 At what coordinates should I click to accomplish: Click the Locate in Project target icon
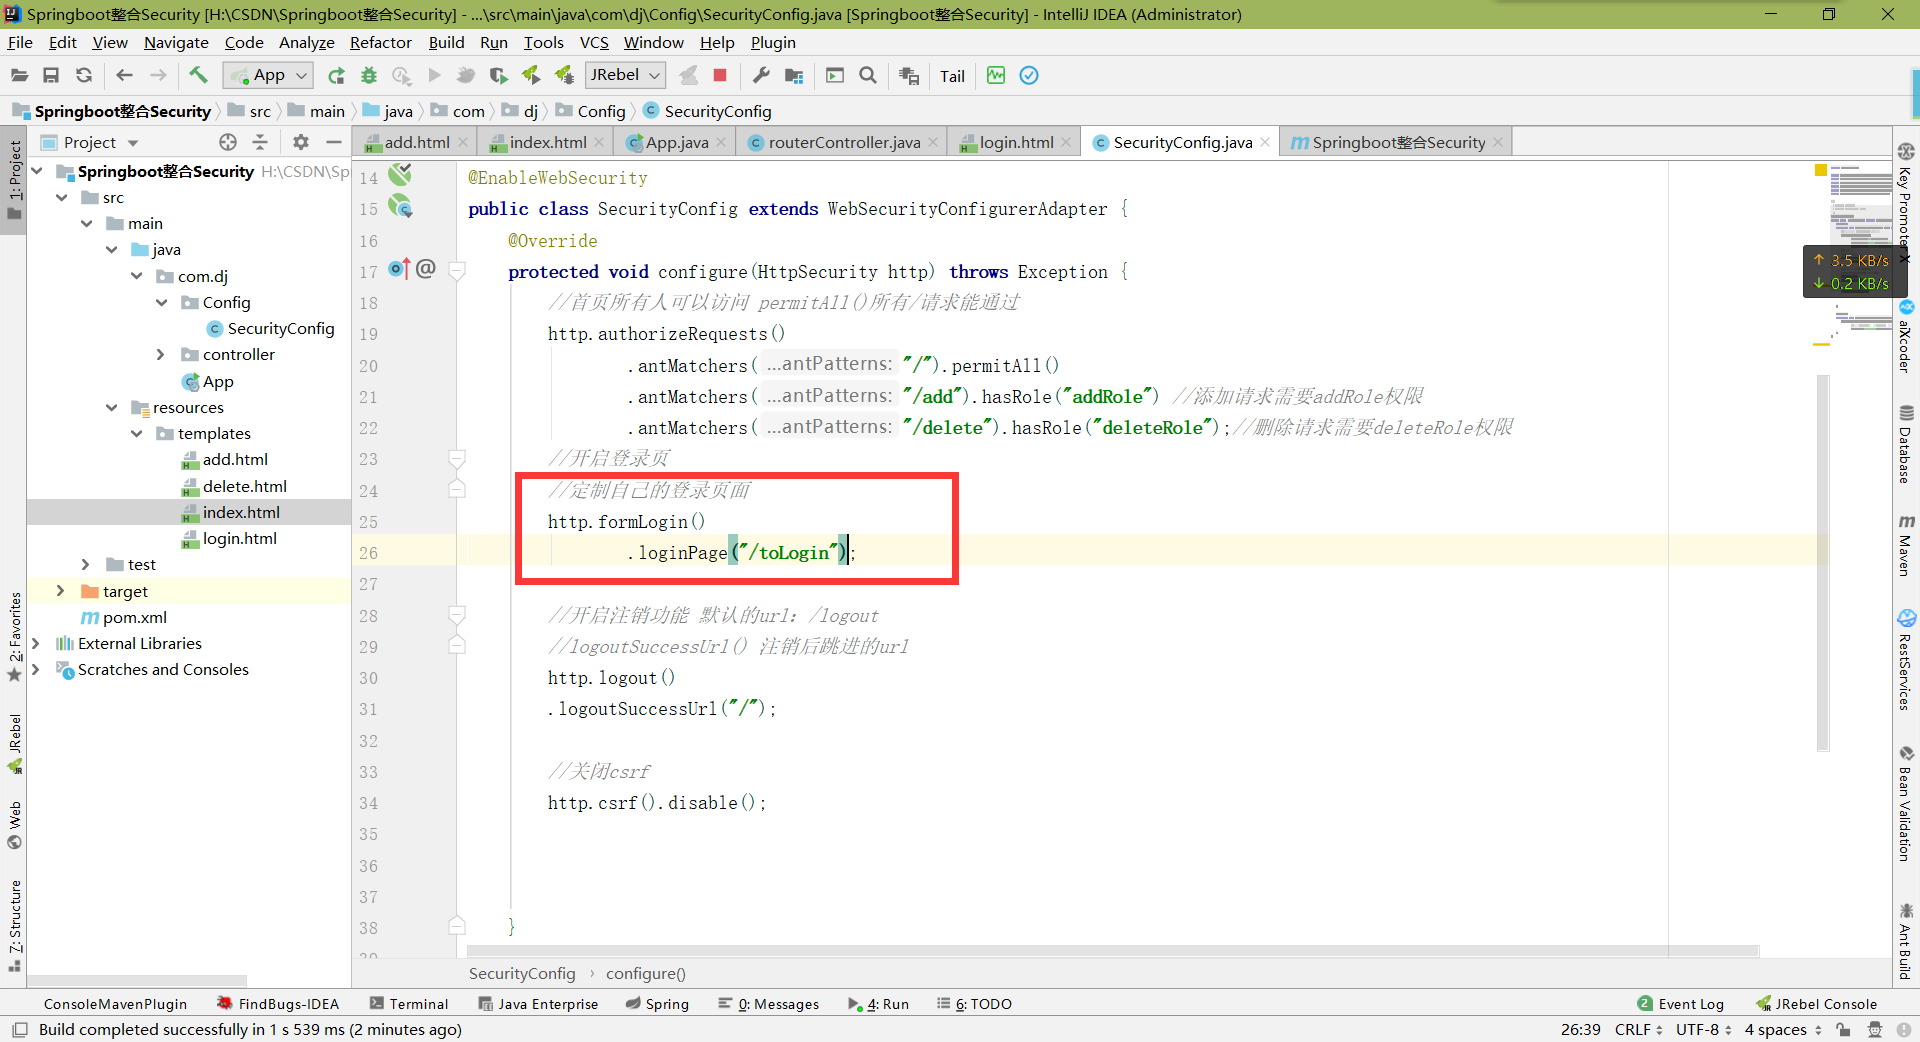click(228, 142)
